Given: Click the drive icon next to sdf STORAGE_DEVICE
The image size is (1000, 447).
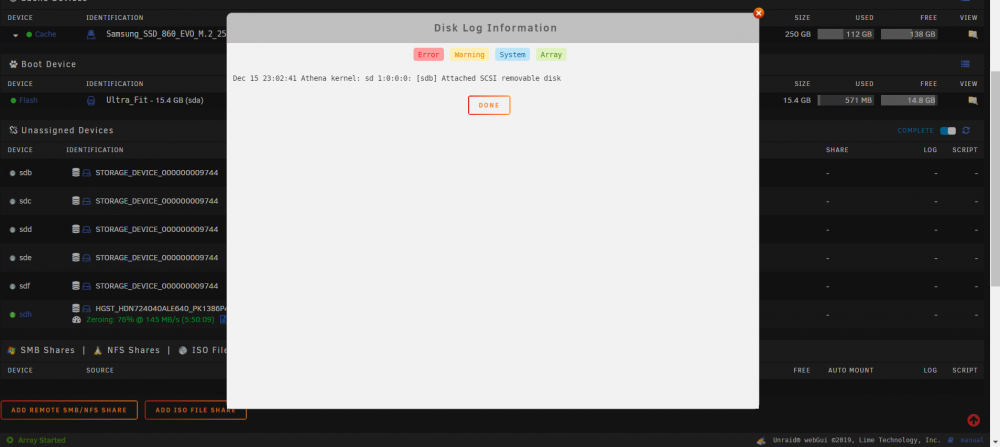Looking at the screenshot, I should pyautogui.click(x=87, y=286).
